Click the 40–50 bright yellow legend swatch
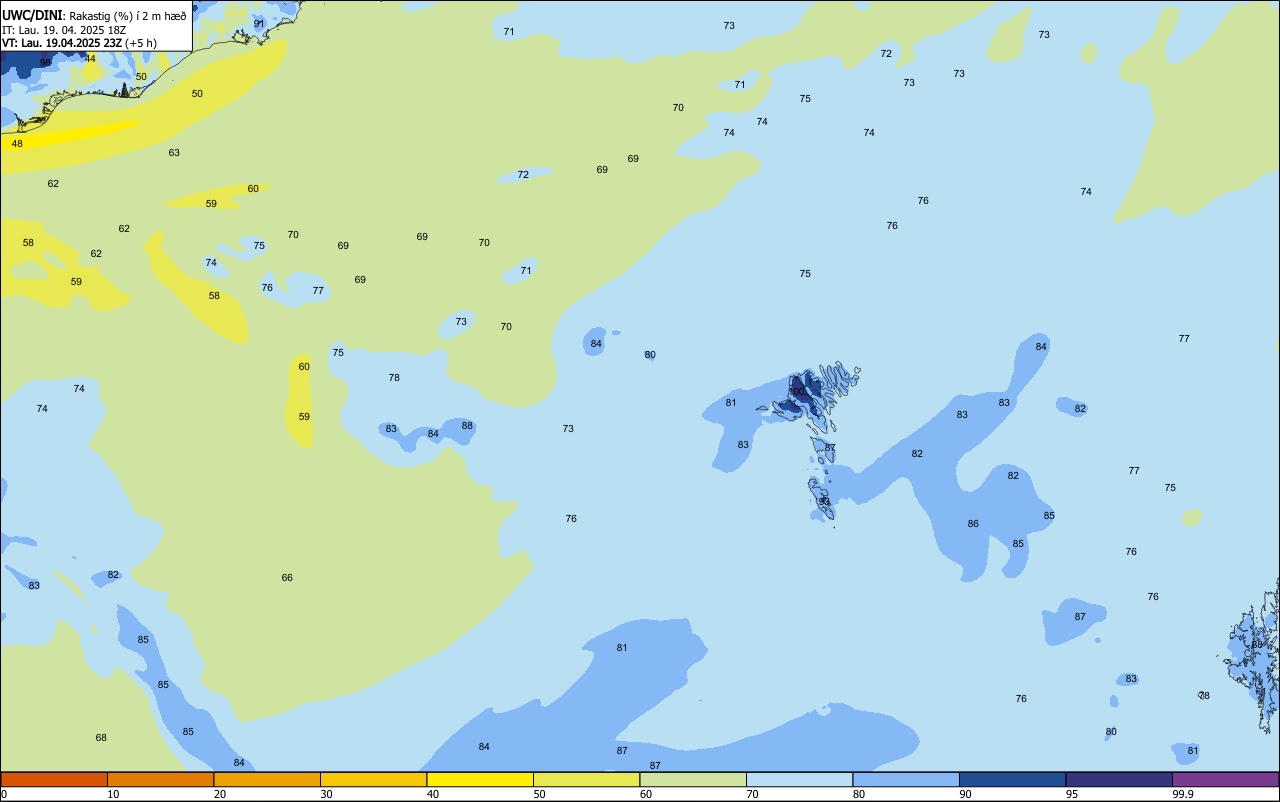The width and height of the screenshot is (1280, 802). 480,779
